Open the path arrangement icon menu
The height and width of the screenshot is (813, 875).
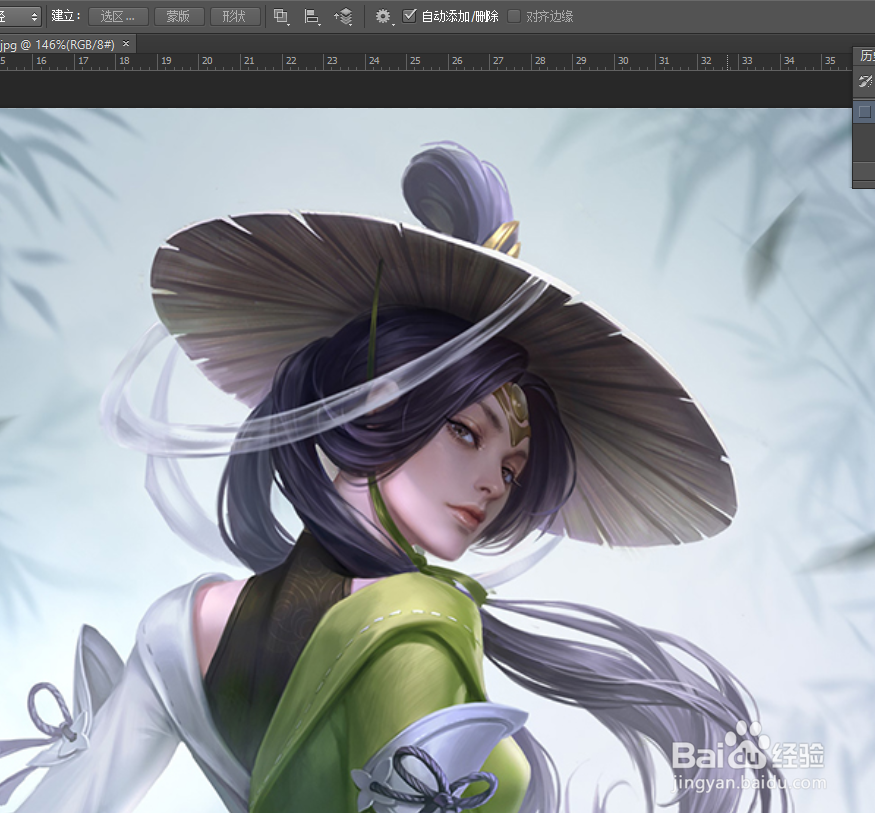(343, 17)
